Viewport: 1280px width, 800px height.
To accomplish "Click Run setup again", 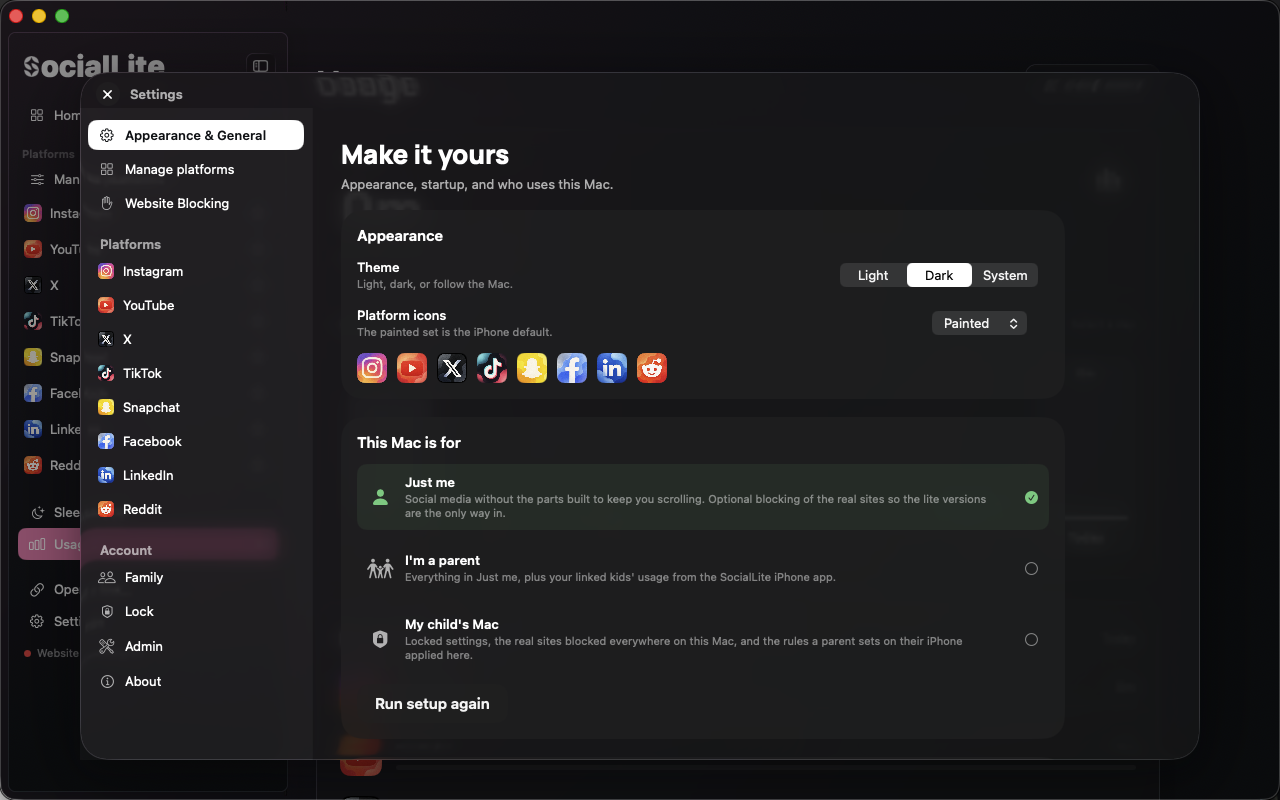I will coord(432,704).
